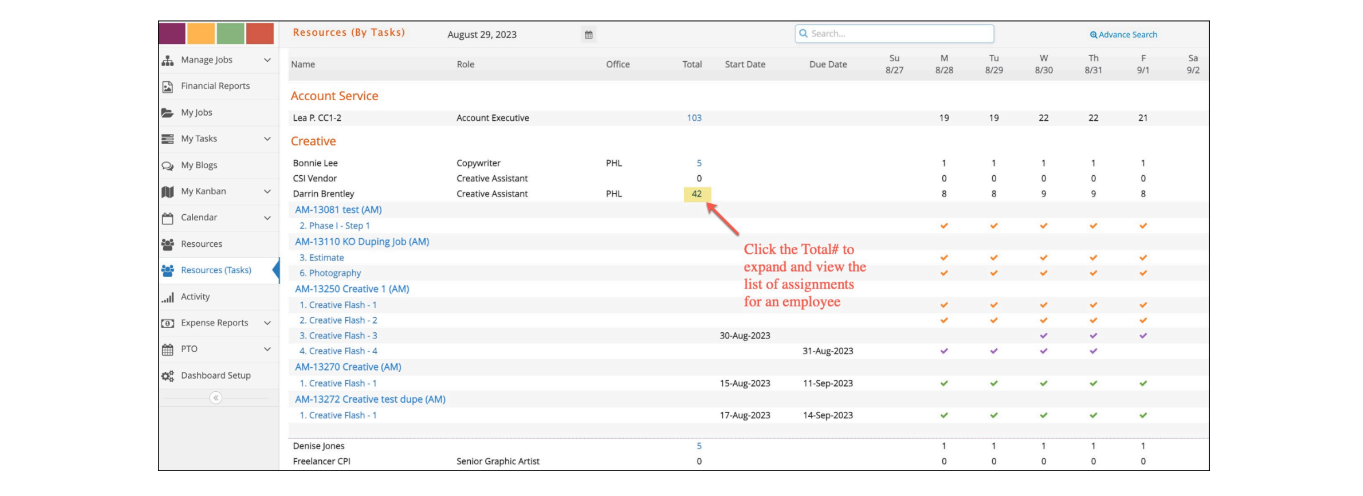Click the Resources people icon
The image size is (1363, 496).
coord(168,244)
